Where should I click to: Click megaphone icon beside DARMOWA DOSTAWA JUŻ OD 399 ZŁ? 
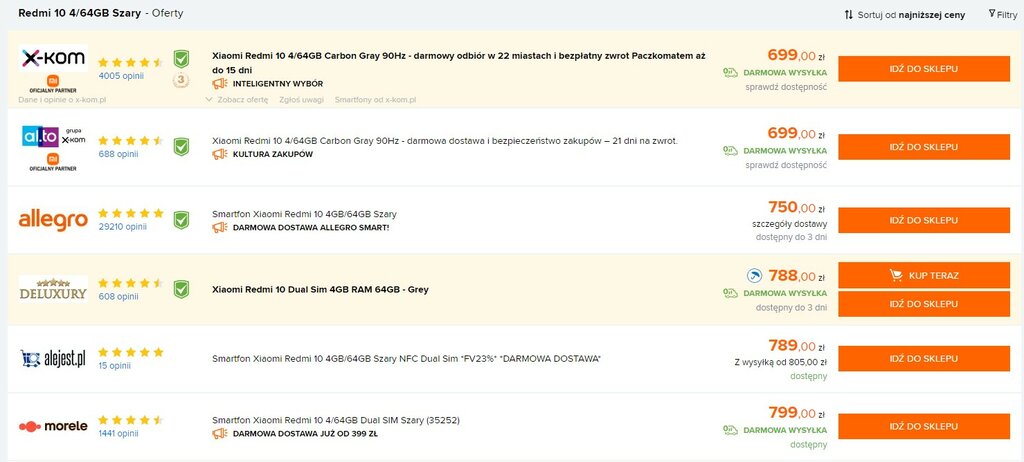tap(220, 433)
